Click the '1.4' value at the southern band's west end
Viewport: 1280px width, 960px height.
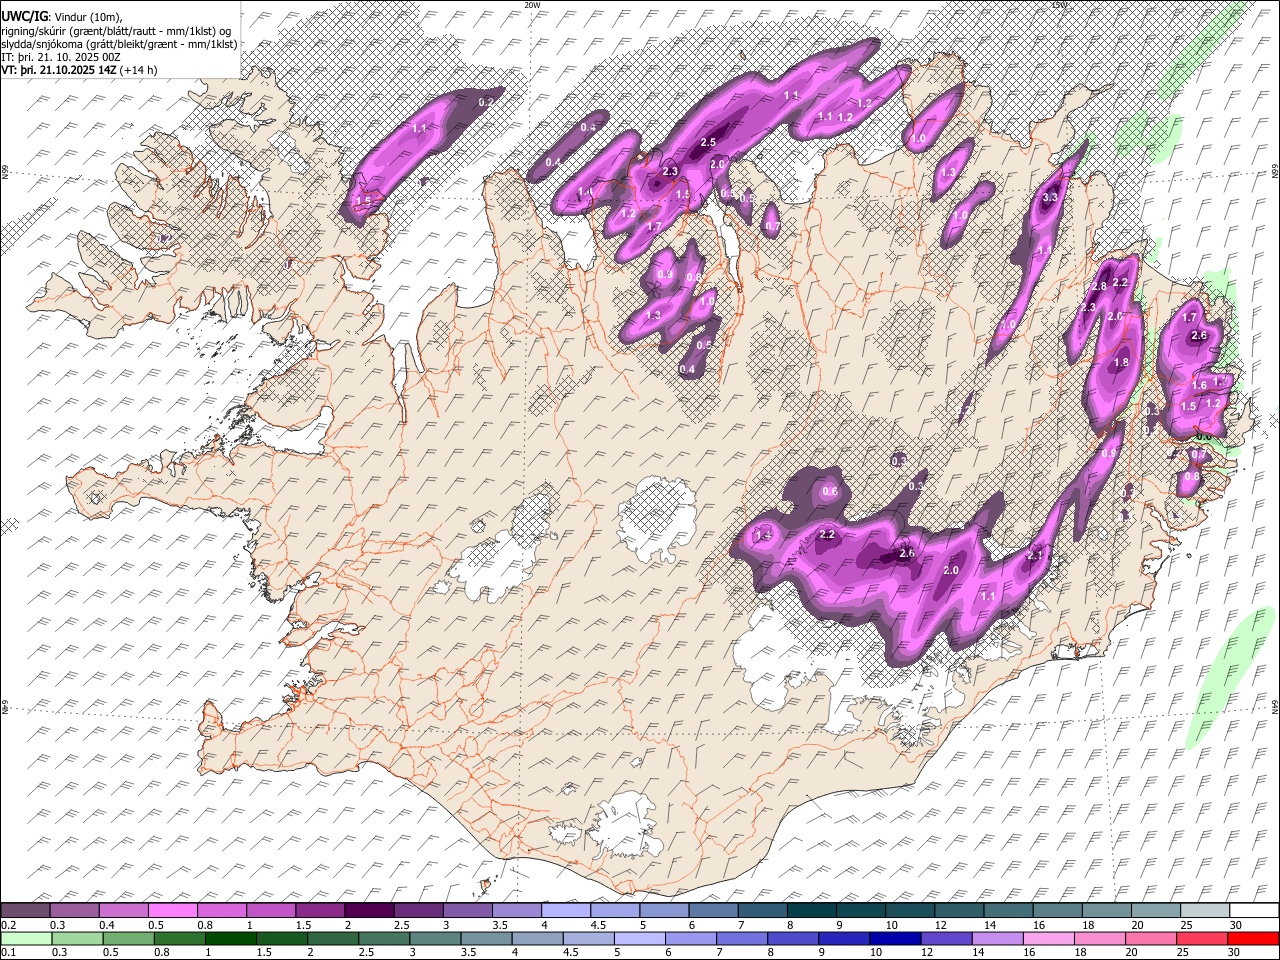coord(763,536)
